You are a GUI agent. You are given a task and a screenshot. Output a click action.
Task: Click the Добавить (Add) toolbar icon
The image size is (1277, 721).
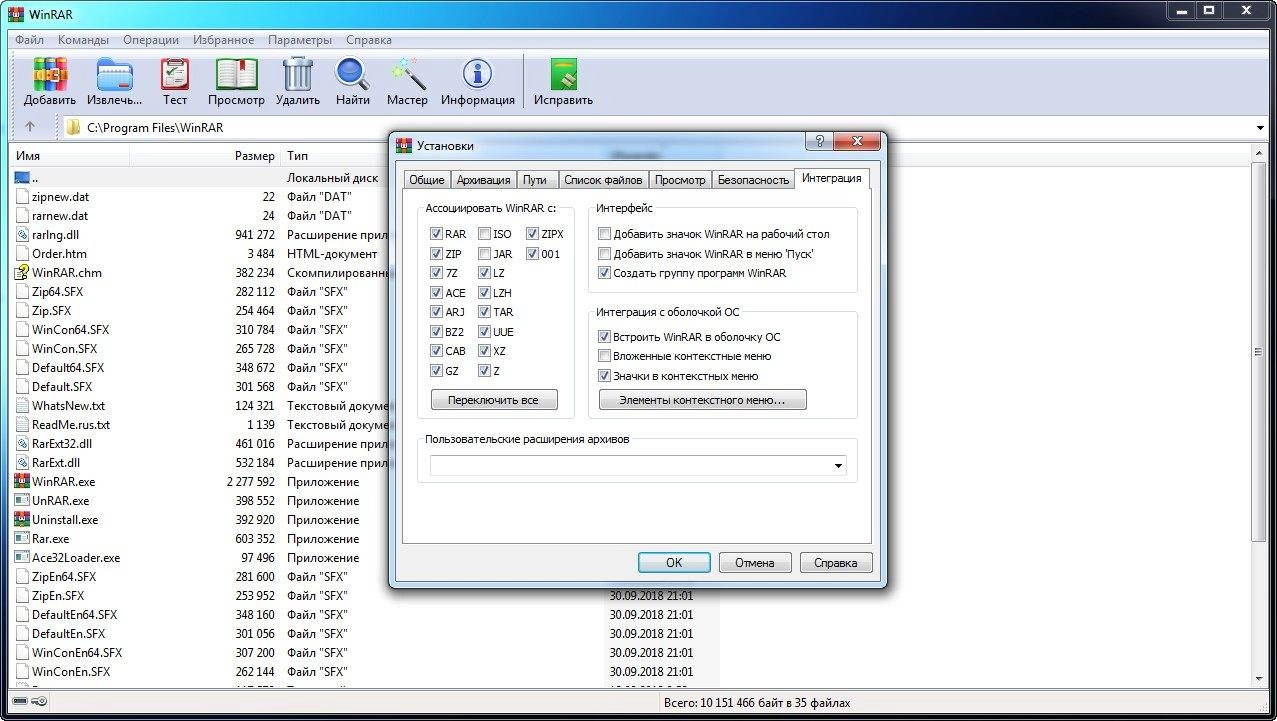click(50, 76)
